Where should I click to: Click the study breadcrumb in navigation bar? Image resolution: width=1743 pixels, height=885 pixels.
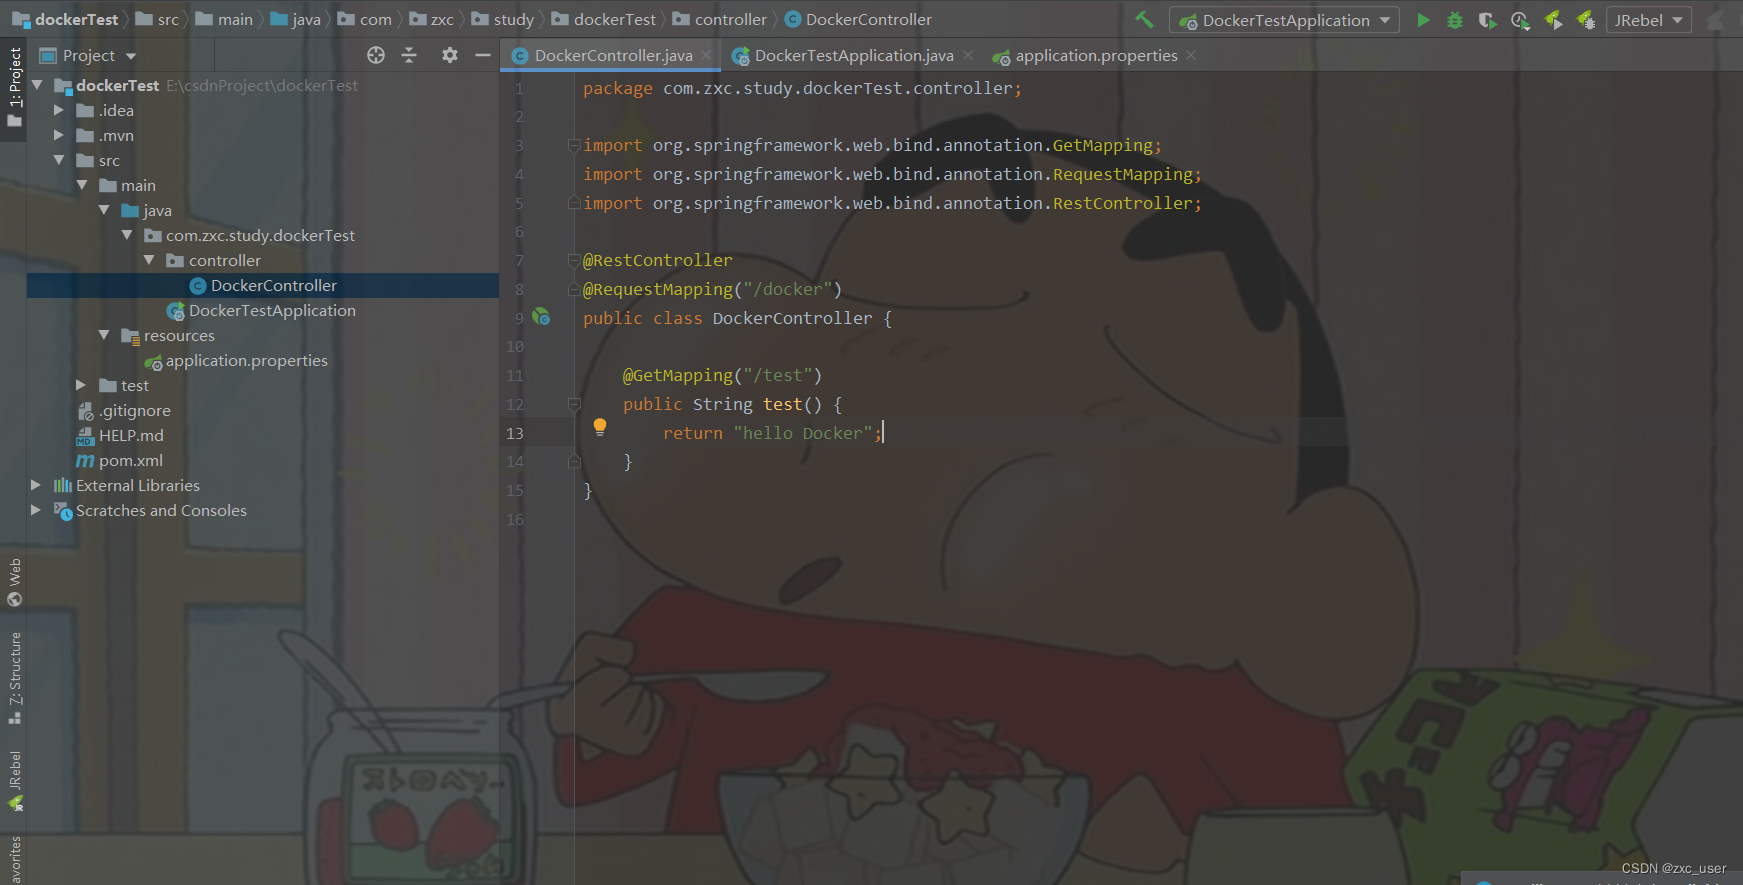(x=503, y=19)
